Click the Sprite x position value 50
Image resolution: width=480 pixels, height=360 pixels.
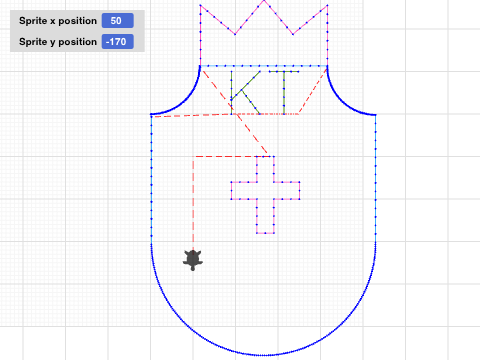click(x=118, y=21)
